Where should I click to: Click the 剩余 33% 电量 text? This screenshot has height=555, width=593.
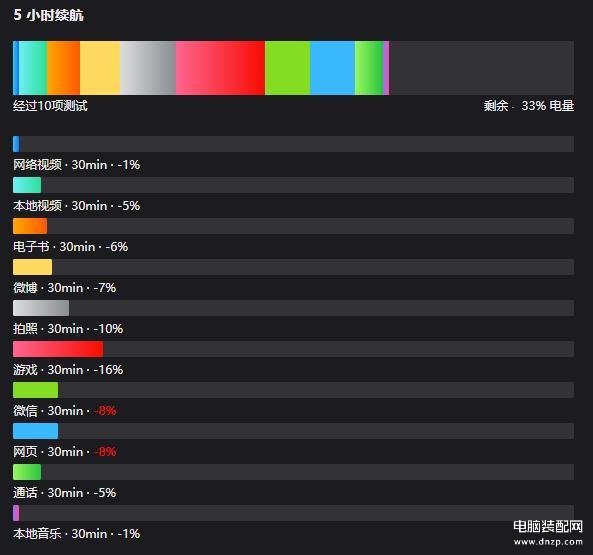pos(529,105)
